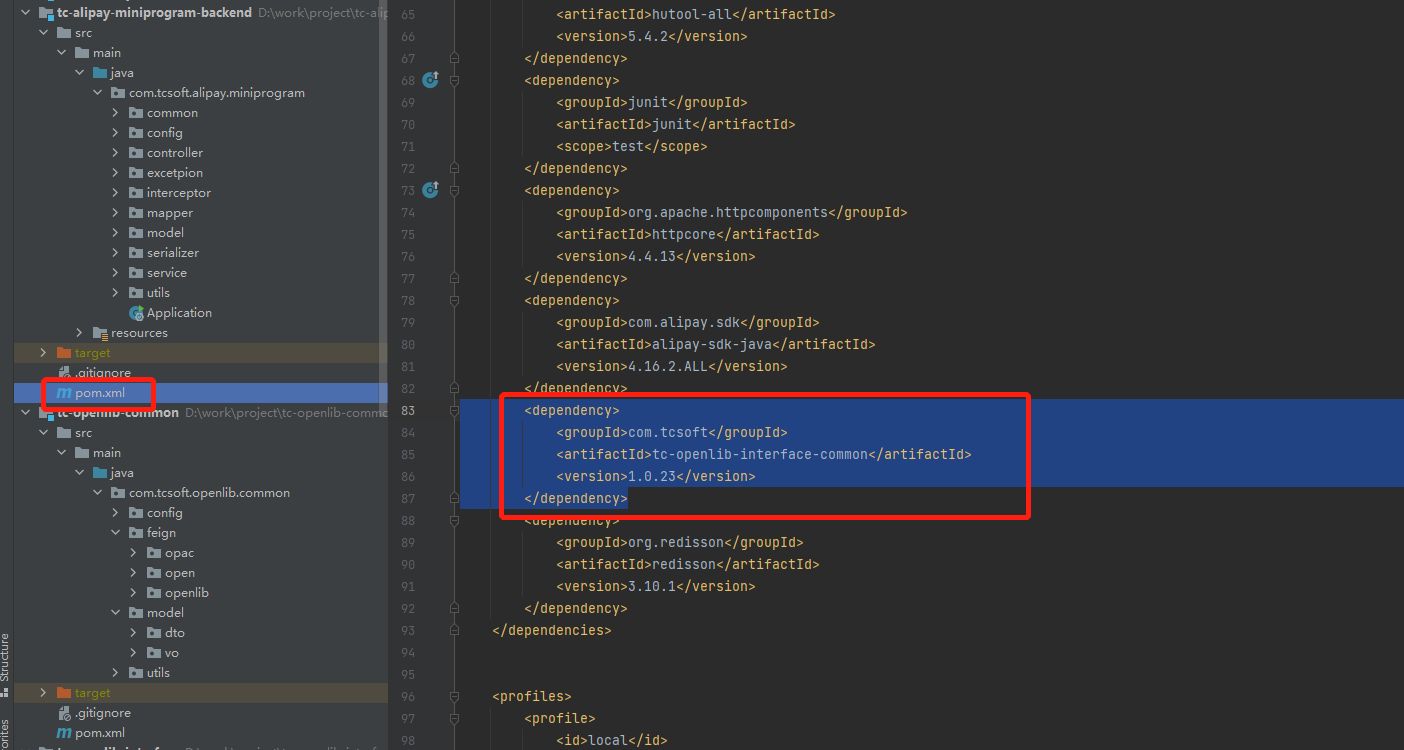Click the gutter marker icon on line 68

(x=430, y=80)
